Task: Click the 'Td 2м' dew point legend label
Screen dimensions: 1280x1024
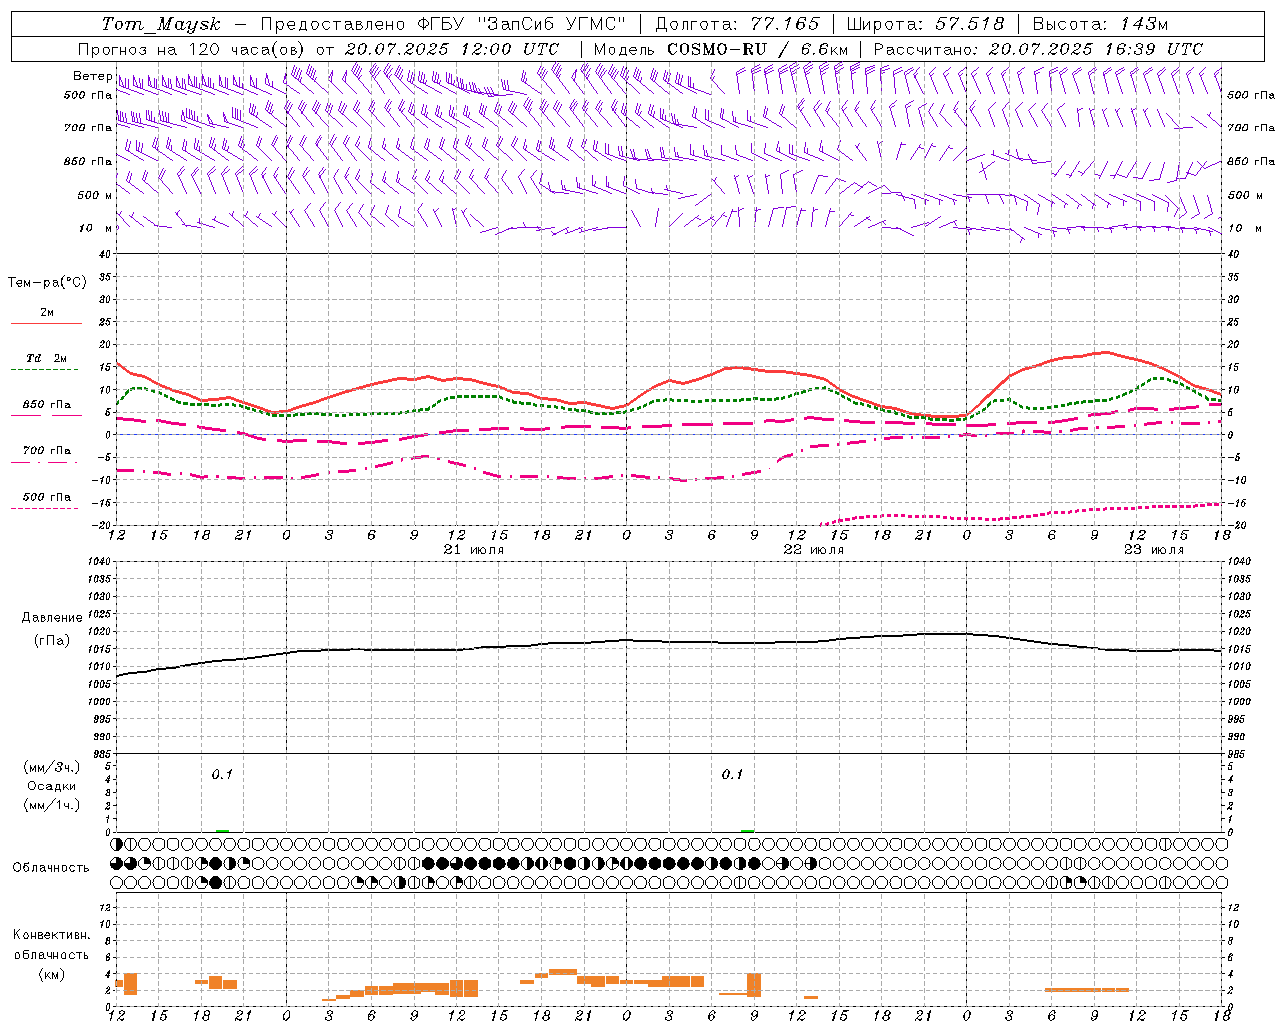Action: coord(47,358)
